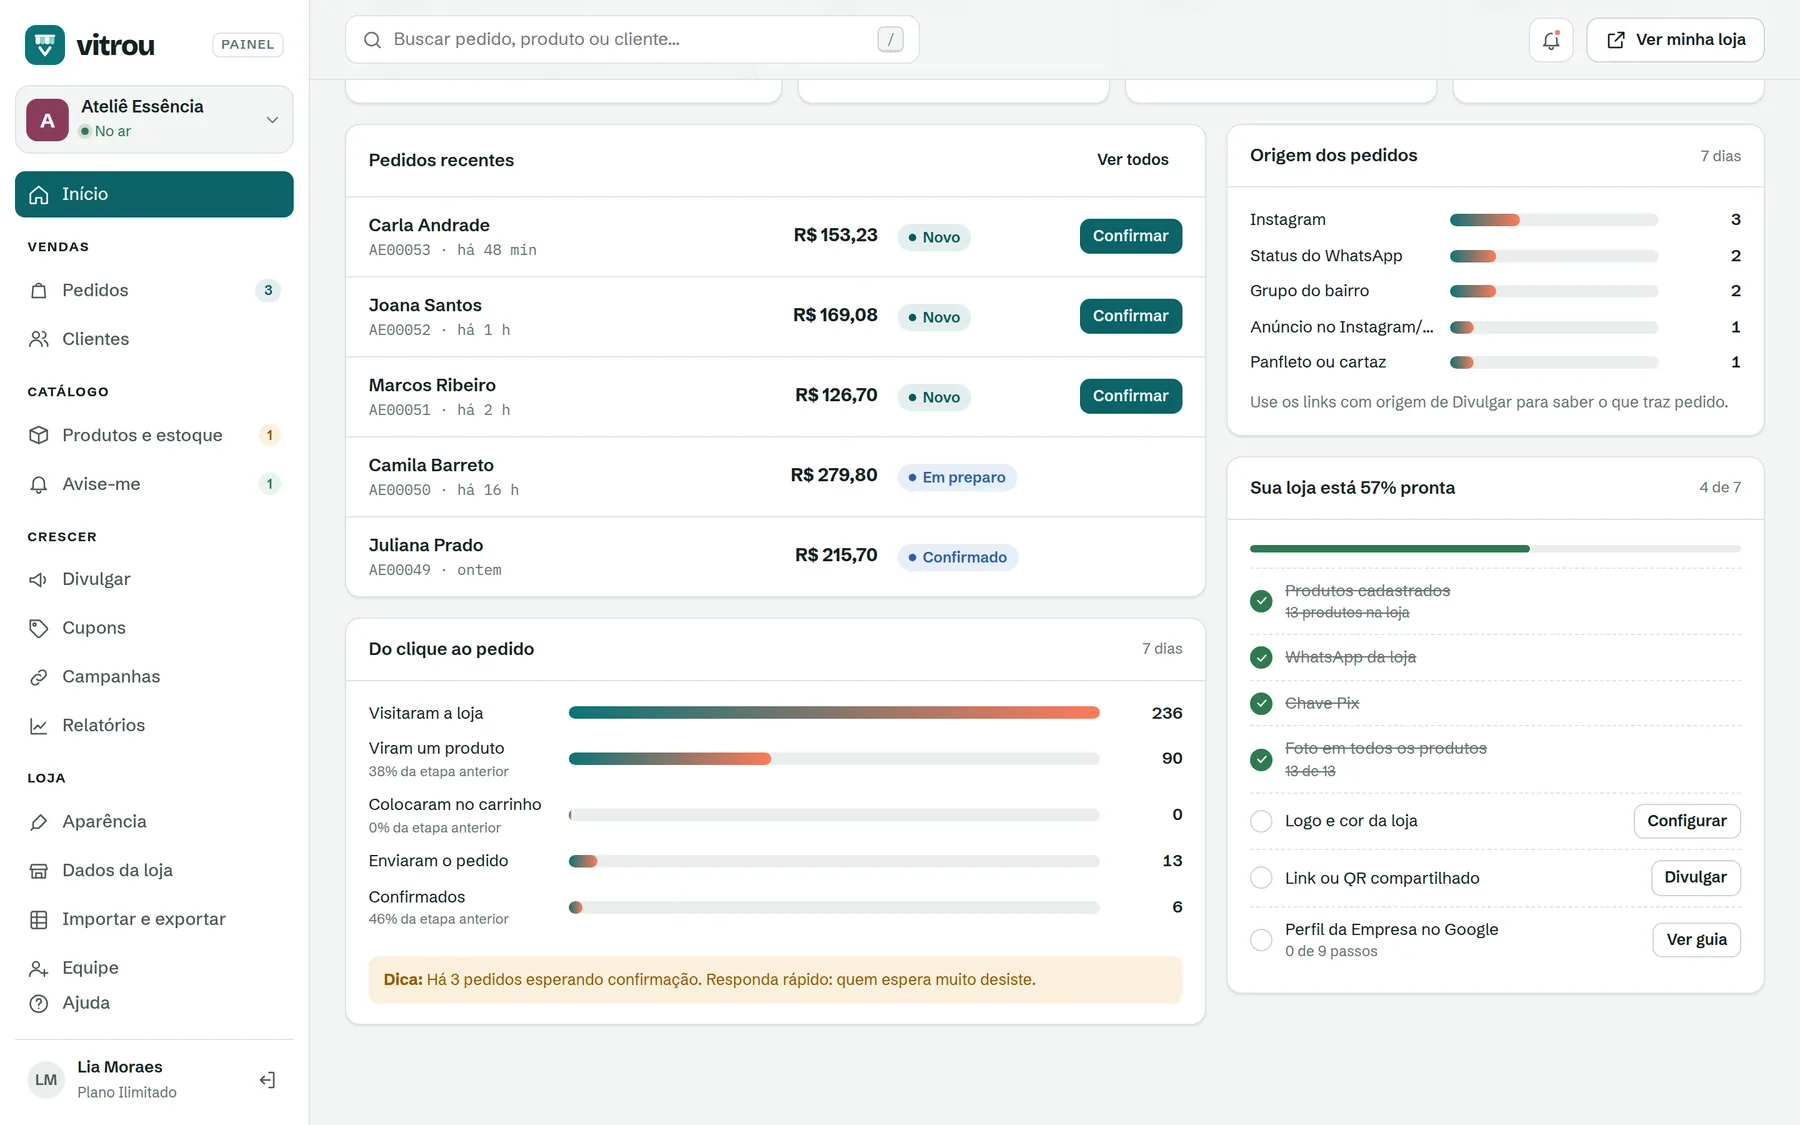Open the Início menu item
Screen dimensions: 1800x1125
(154, 194)
